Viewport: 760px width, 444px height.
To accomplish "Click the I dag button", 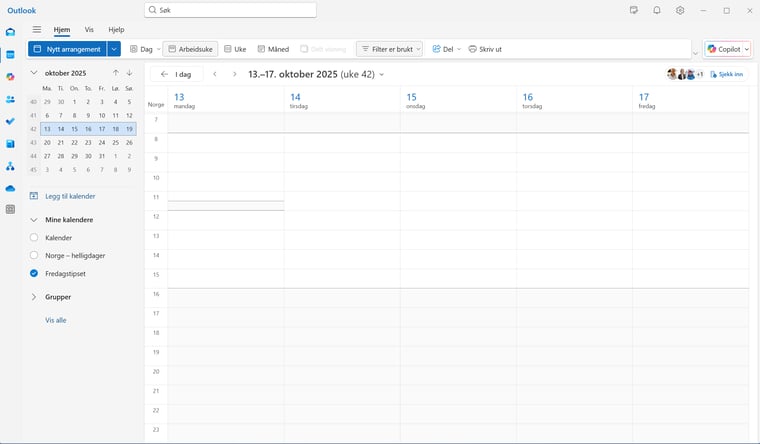I will [176, 74].
